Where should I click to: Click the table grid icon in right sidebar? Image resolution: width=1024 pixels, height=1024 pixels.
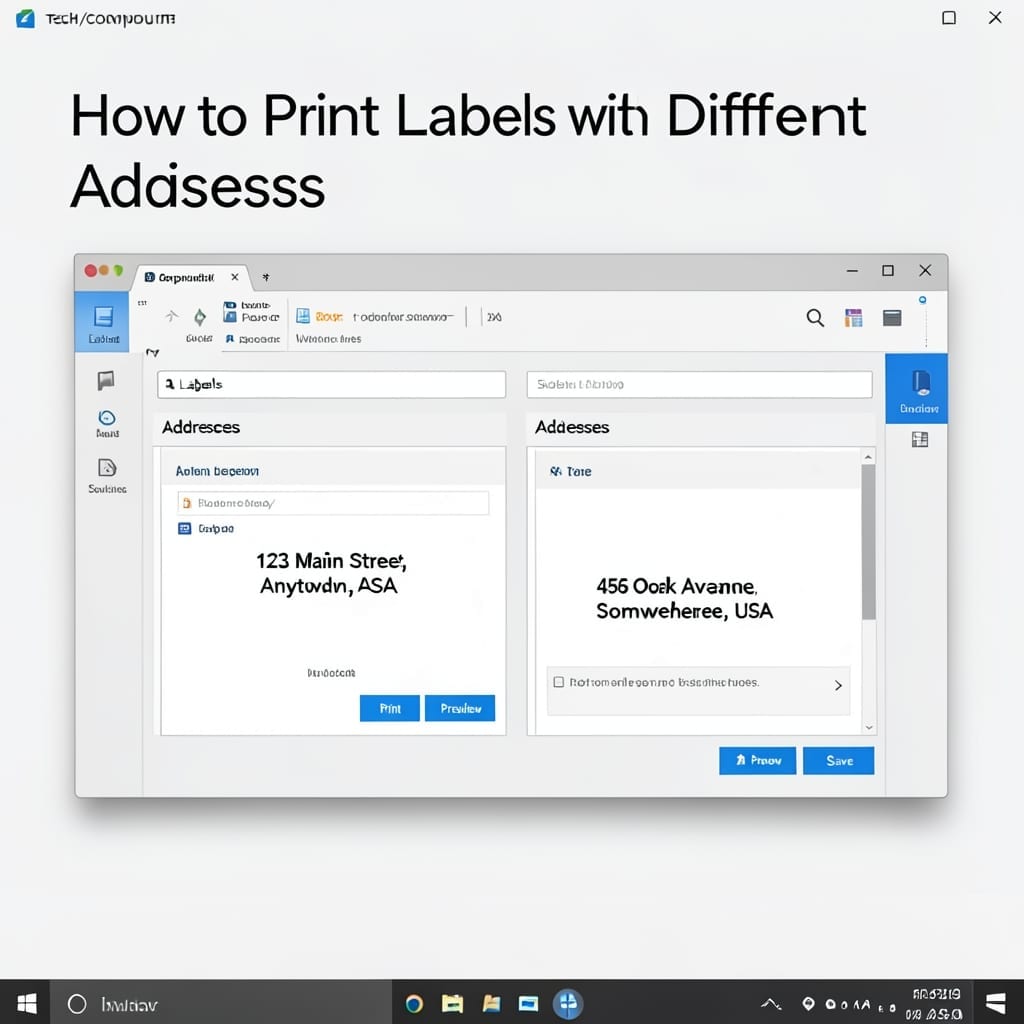click(920, 440)
